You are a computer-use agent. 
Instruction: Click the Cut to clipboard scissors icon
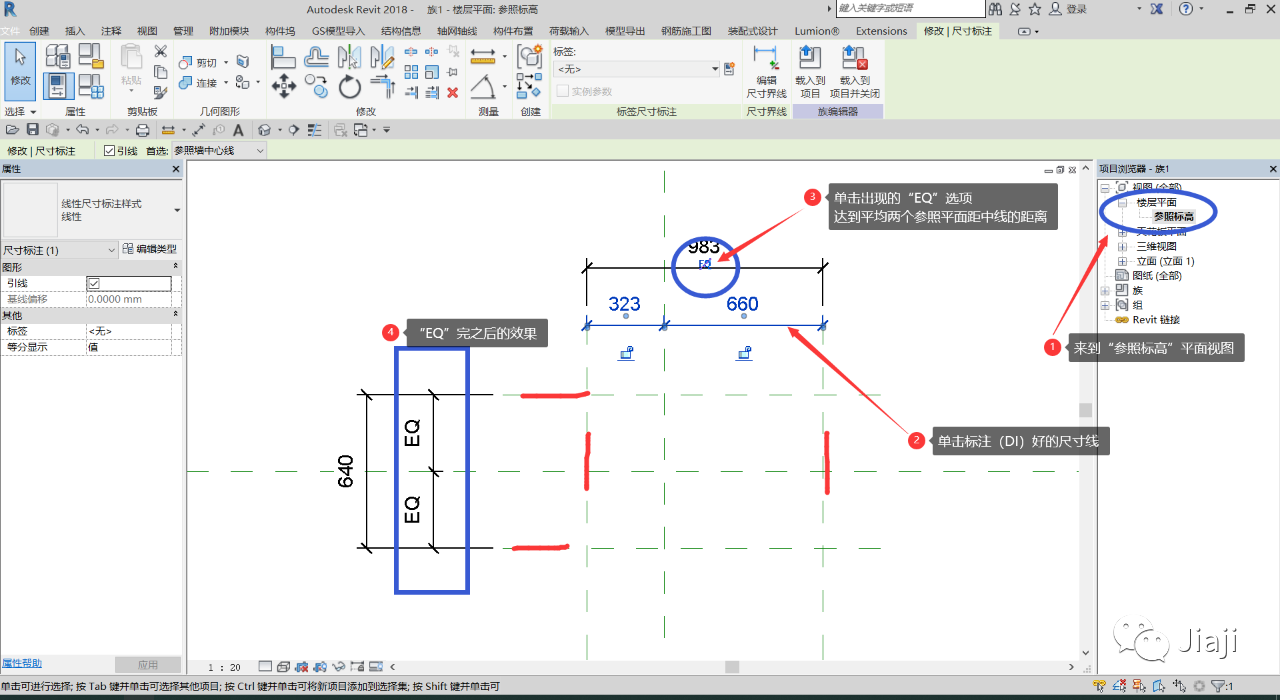point(160,52)
